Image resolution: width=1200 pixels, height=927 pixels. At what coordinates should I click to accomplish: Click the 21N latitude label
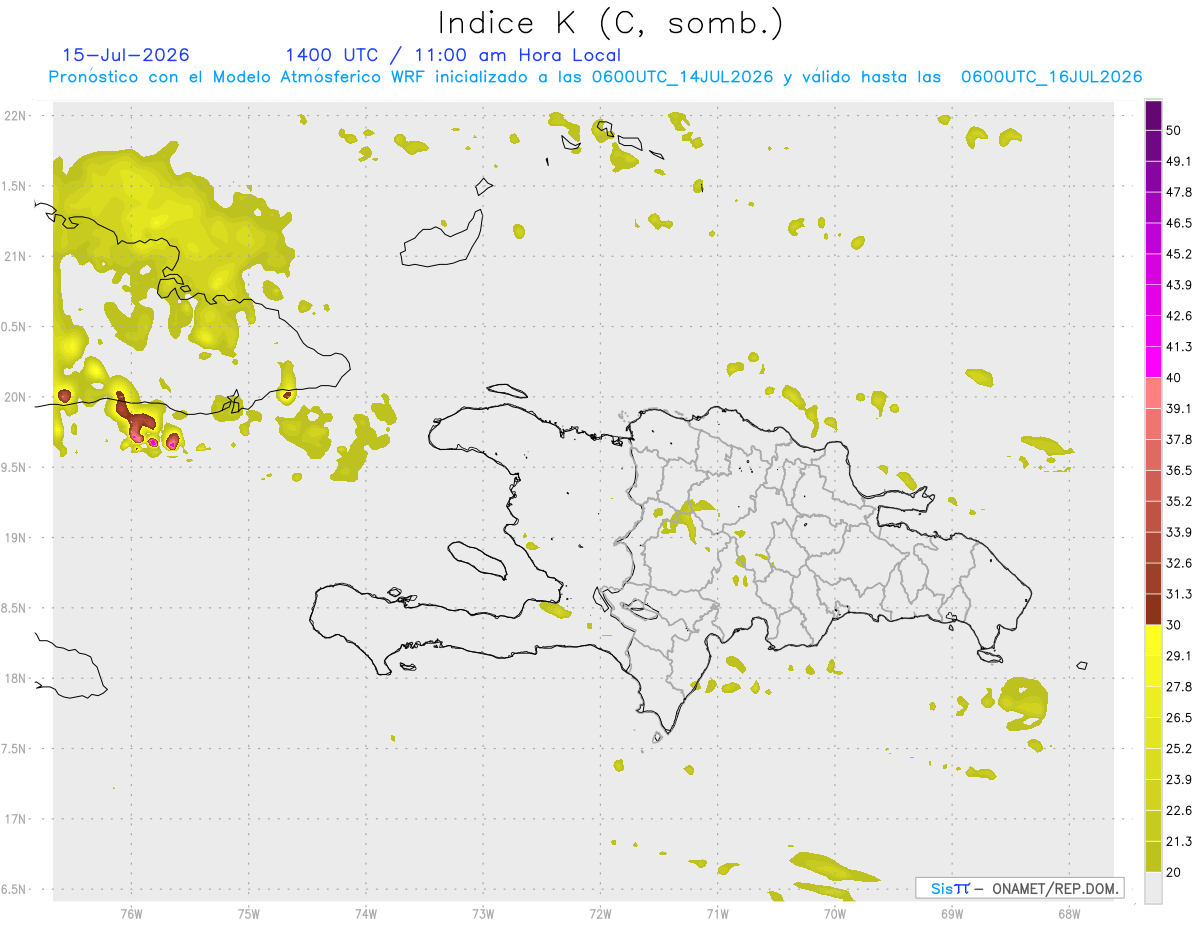(17, 256)
